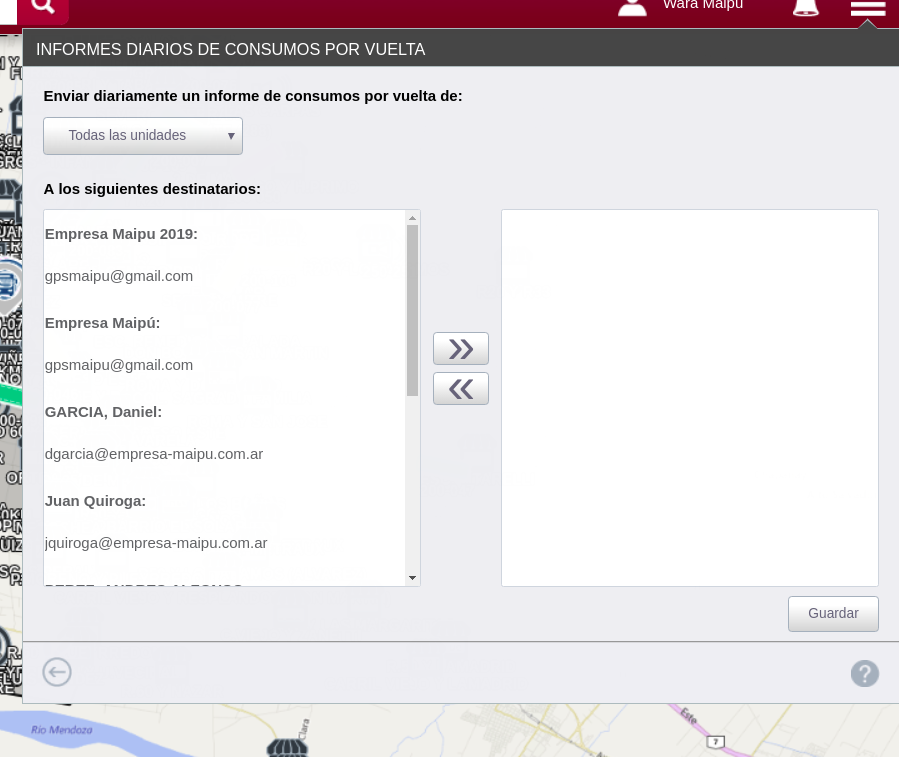Select the 'Empresa Maipu 2019' recipient

pos(121,234)
